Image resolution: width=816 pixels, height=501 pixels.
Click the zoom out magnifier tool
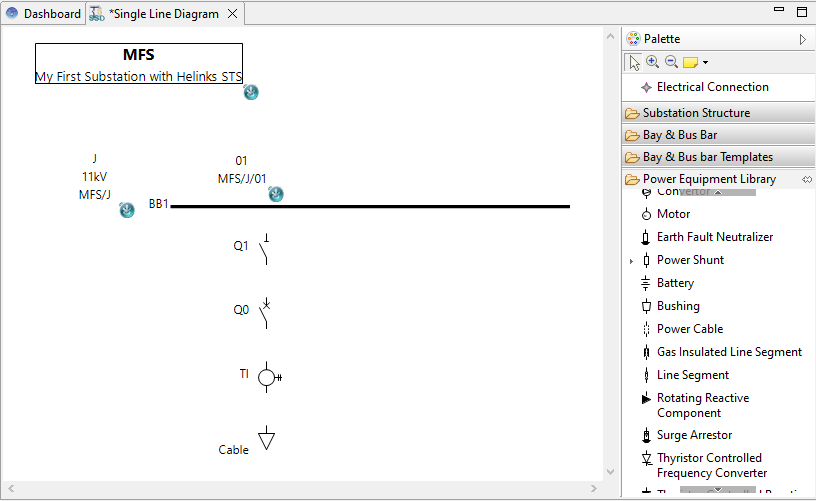pos(671,62)
